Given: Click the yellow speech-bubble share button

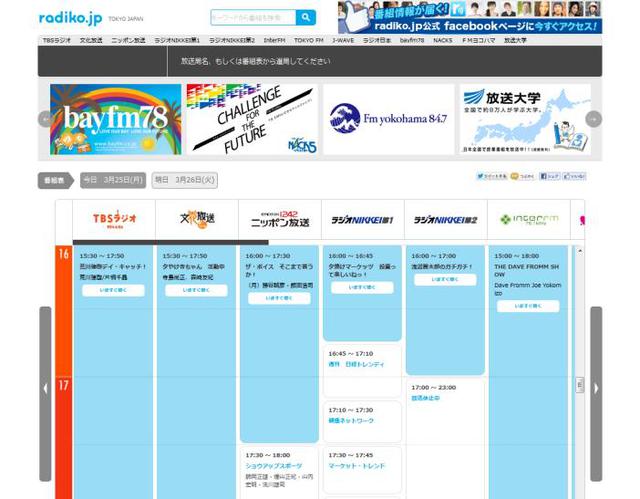Looking at the screenshot, I should coord(522,176).
